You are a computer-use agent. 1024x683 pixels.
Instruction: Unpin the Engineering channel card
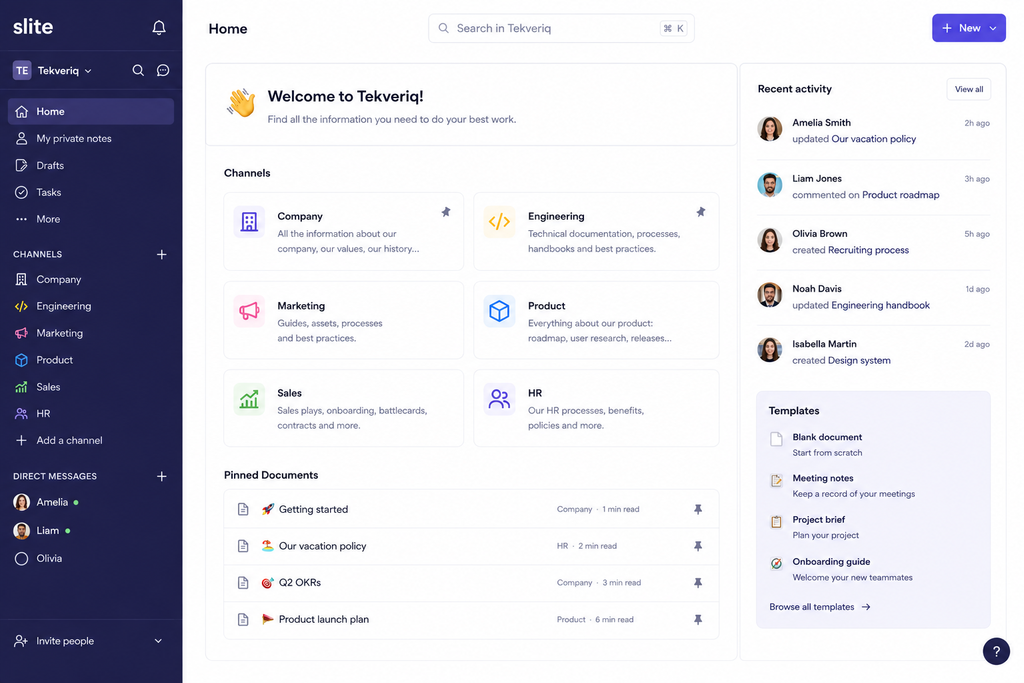point(701,212)
